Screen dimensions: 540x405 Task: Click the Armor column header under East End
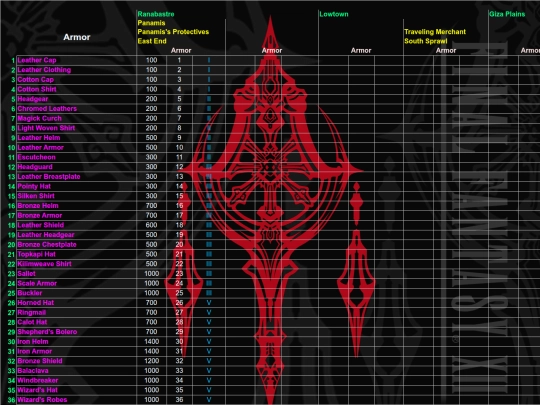click(181, 51)
